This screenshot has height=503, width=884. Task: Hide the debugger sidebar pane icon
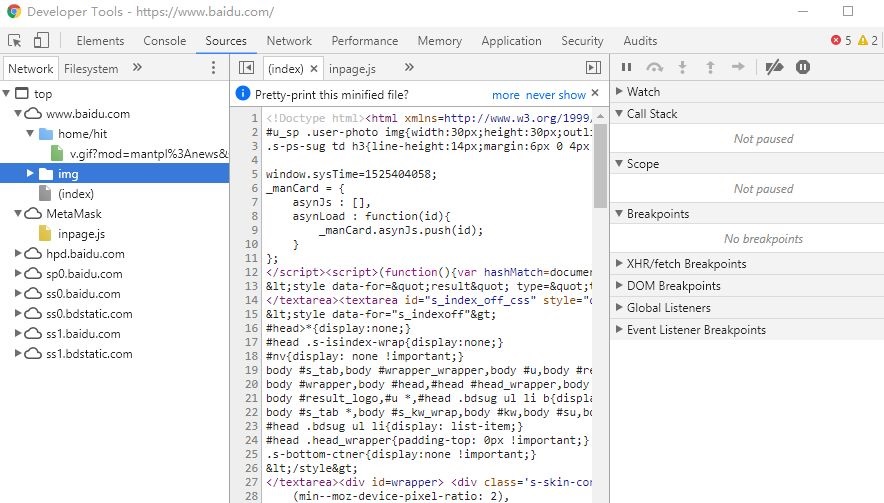593,68
